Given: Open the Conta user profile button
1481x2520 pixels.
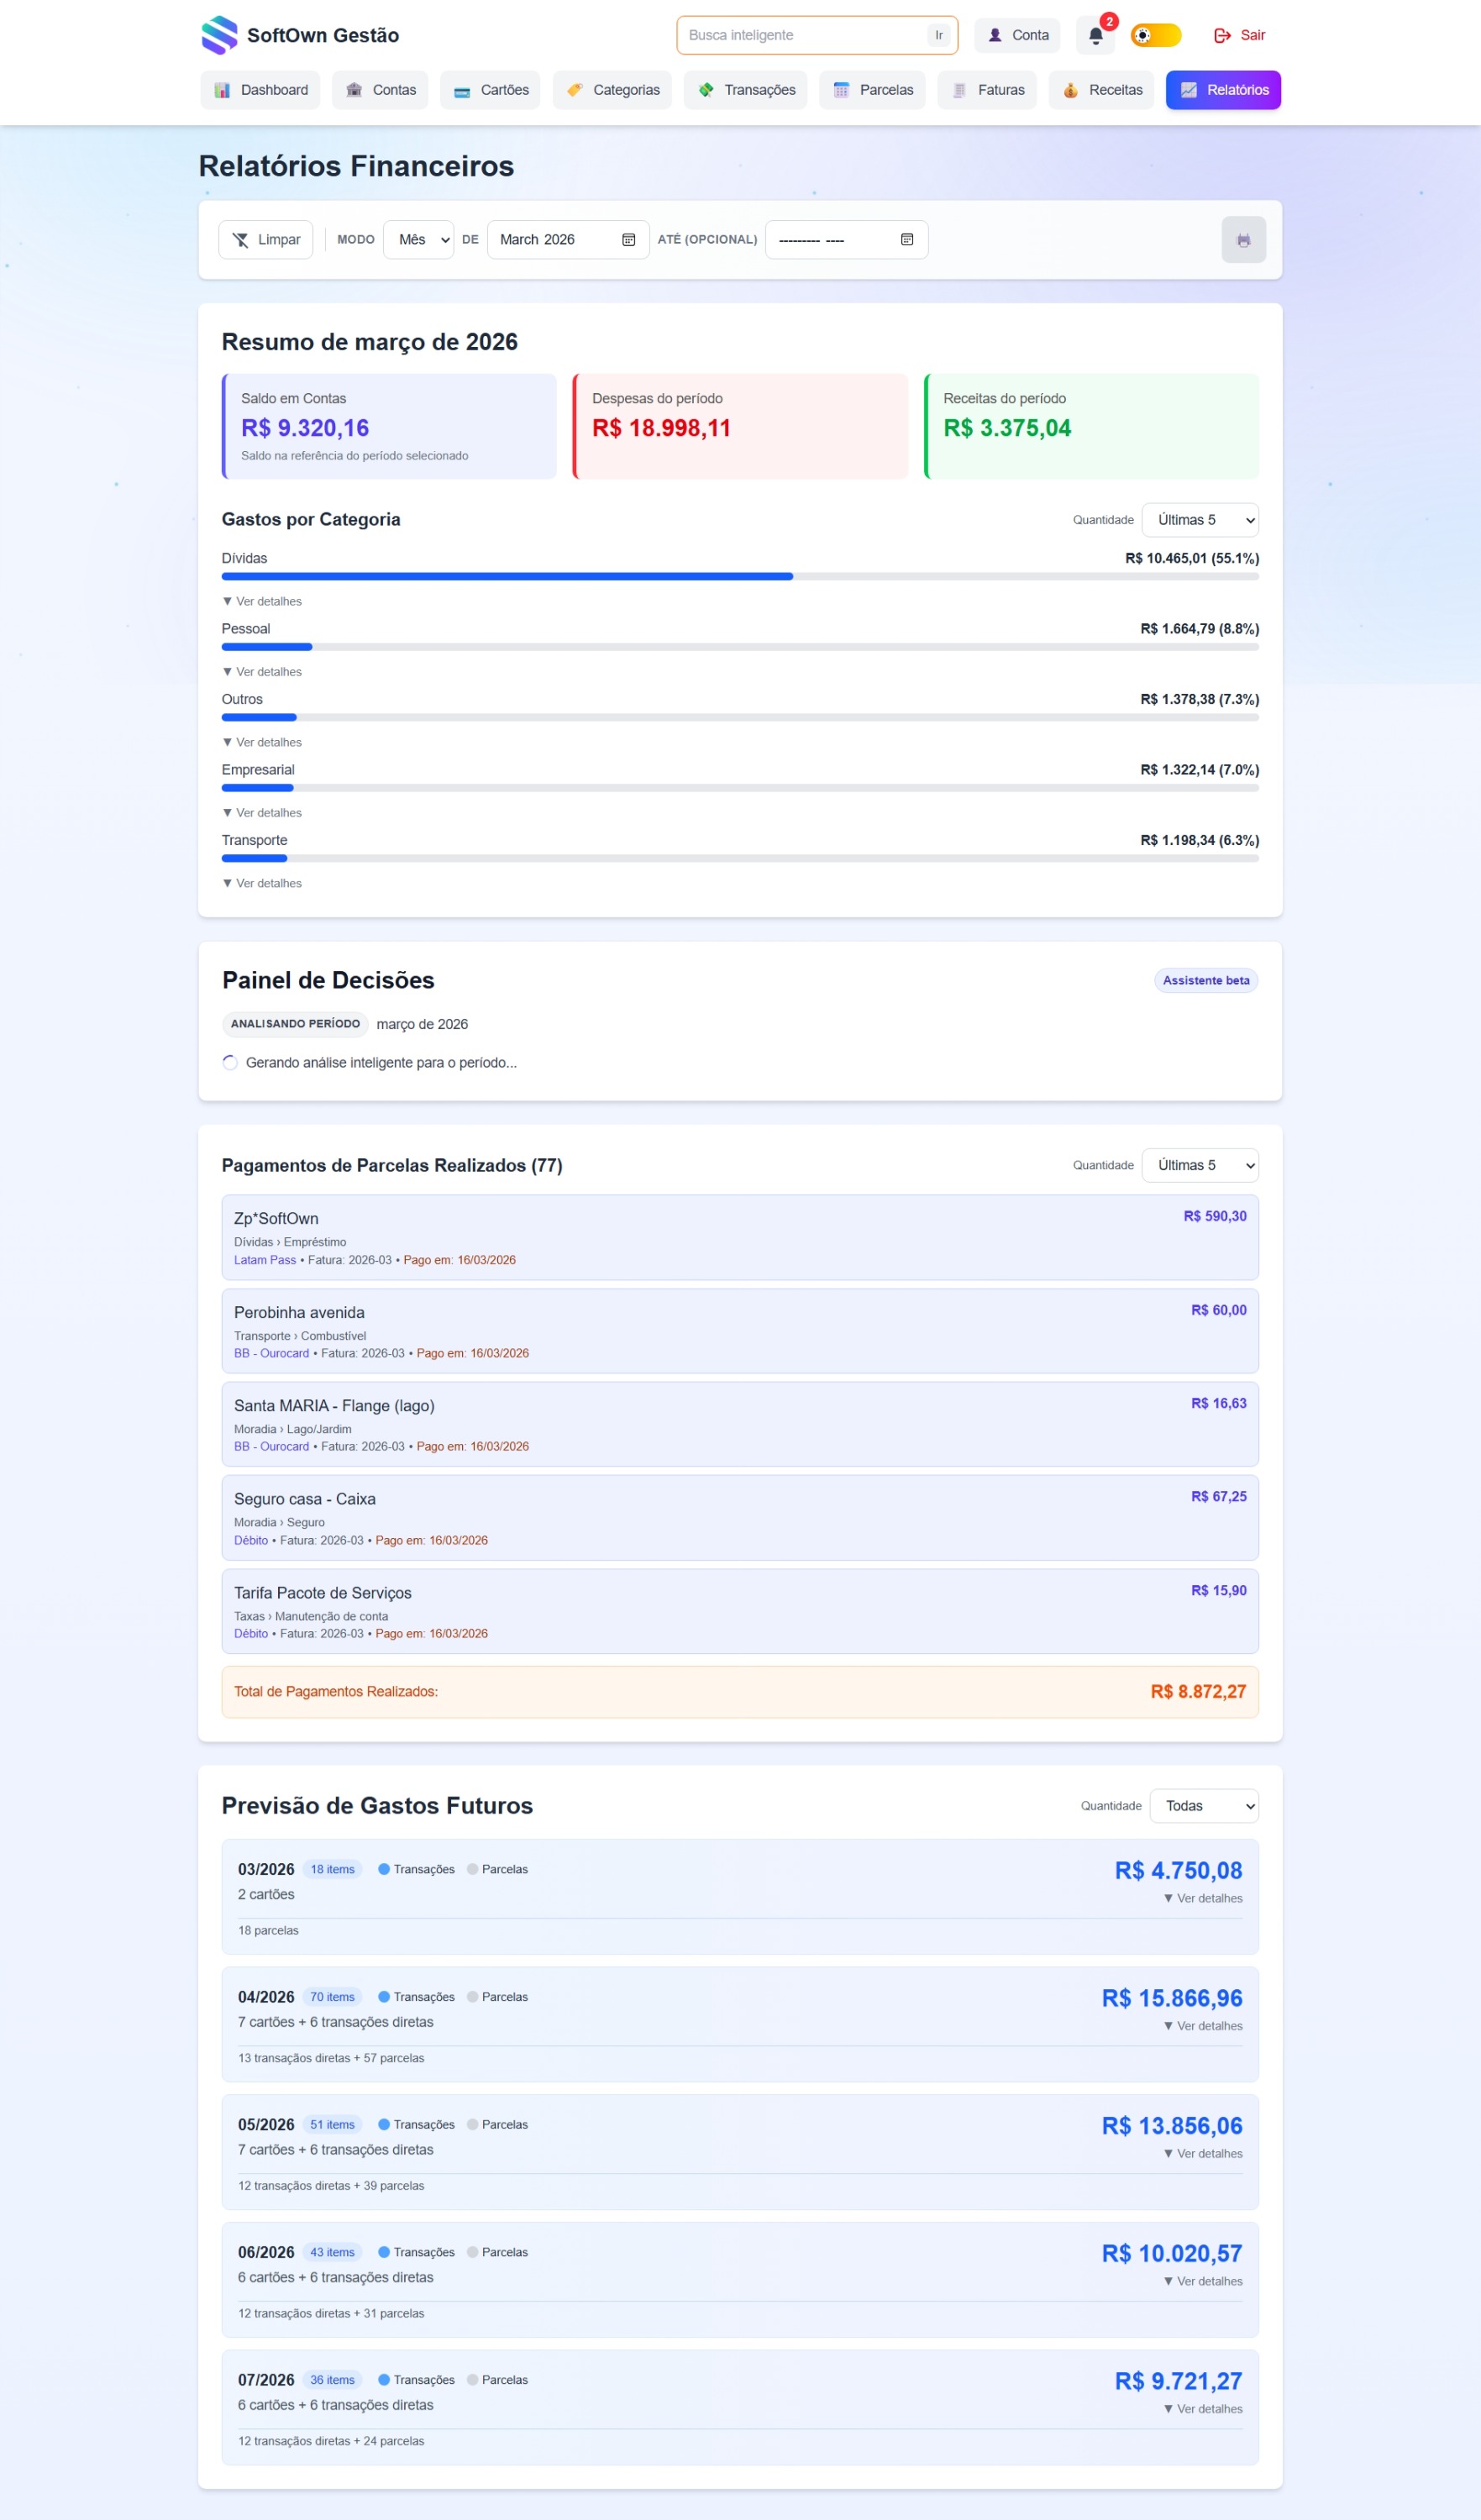Looking at the screenshot, I should [1017, 36].
